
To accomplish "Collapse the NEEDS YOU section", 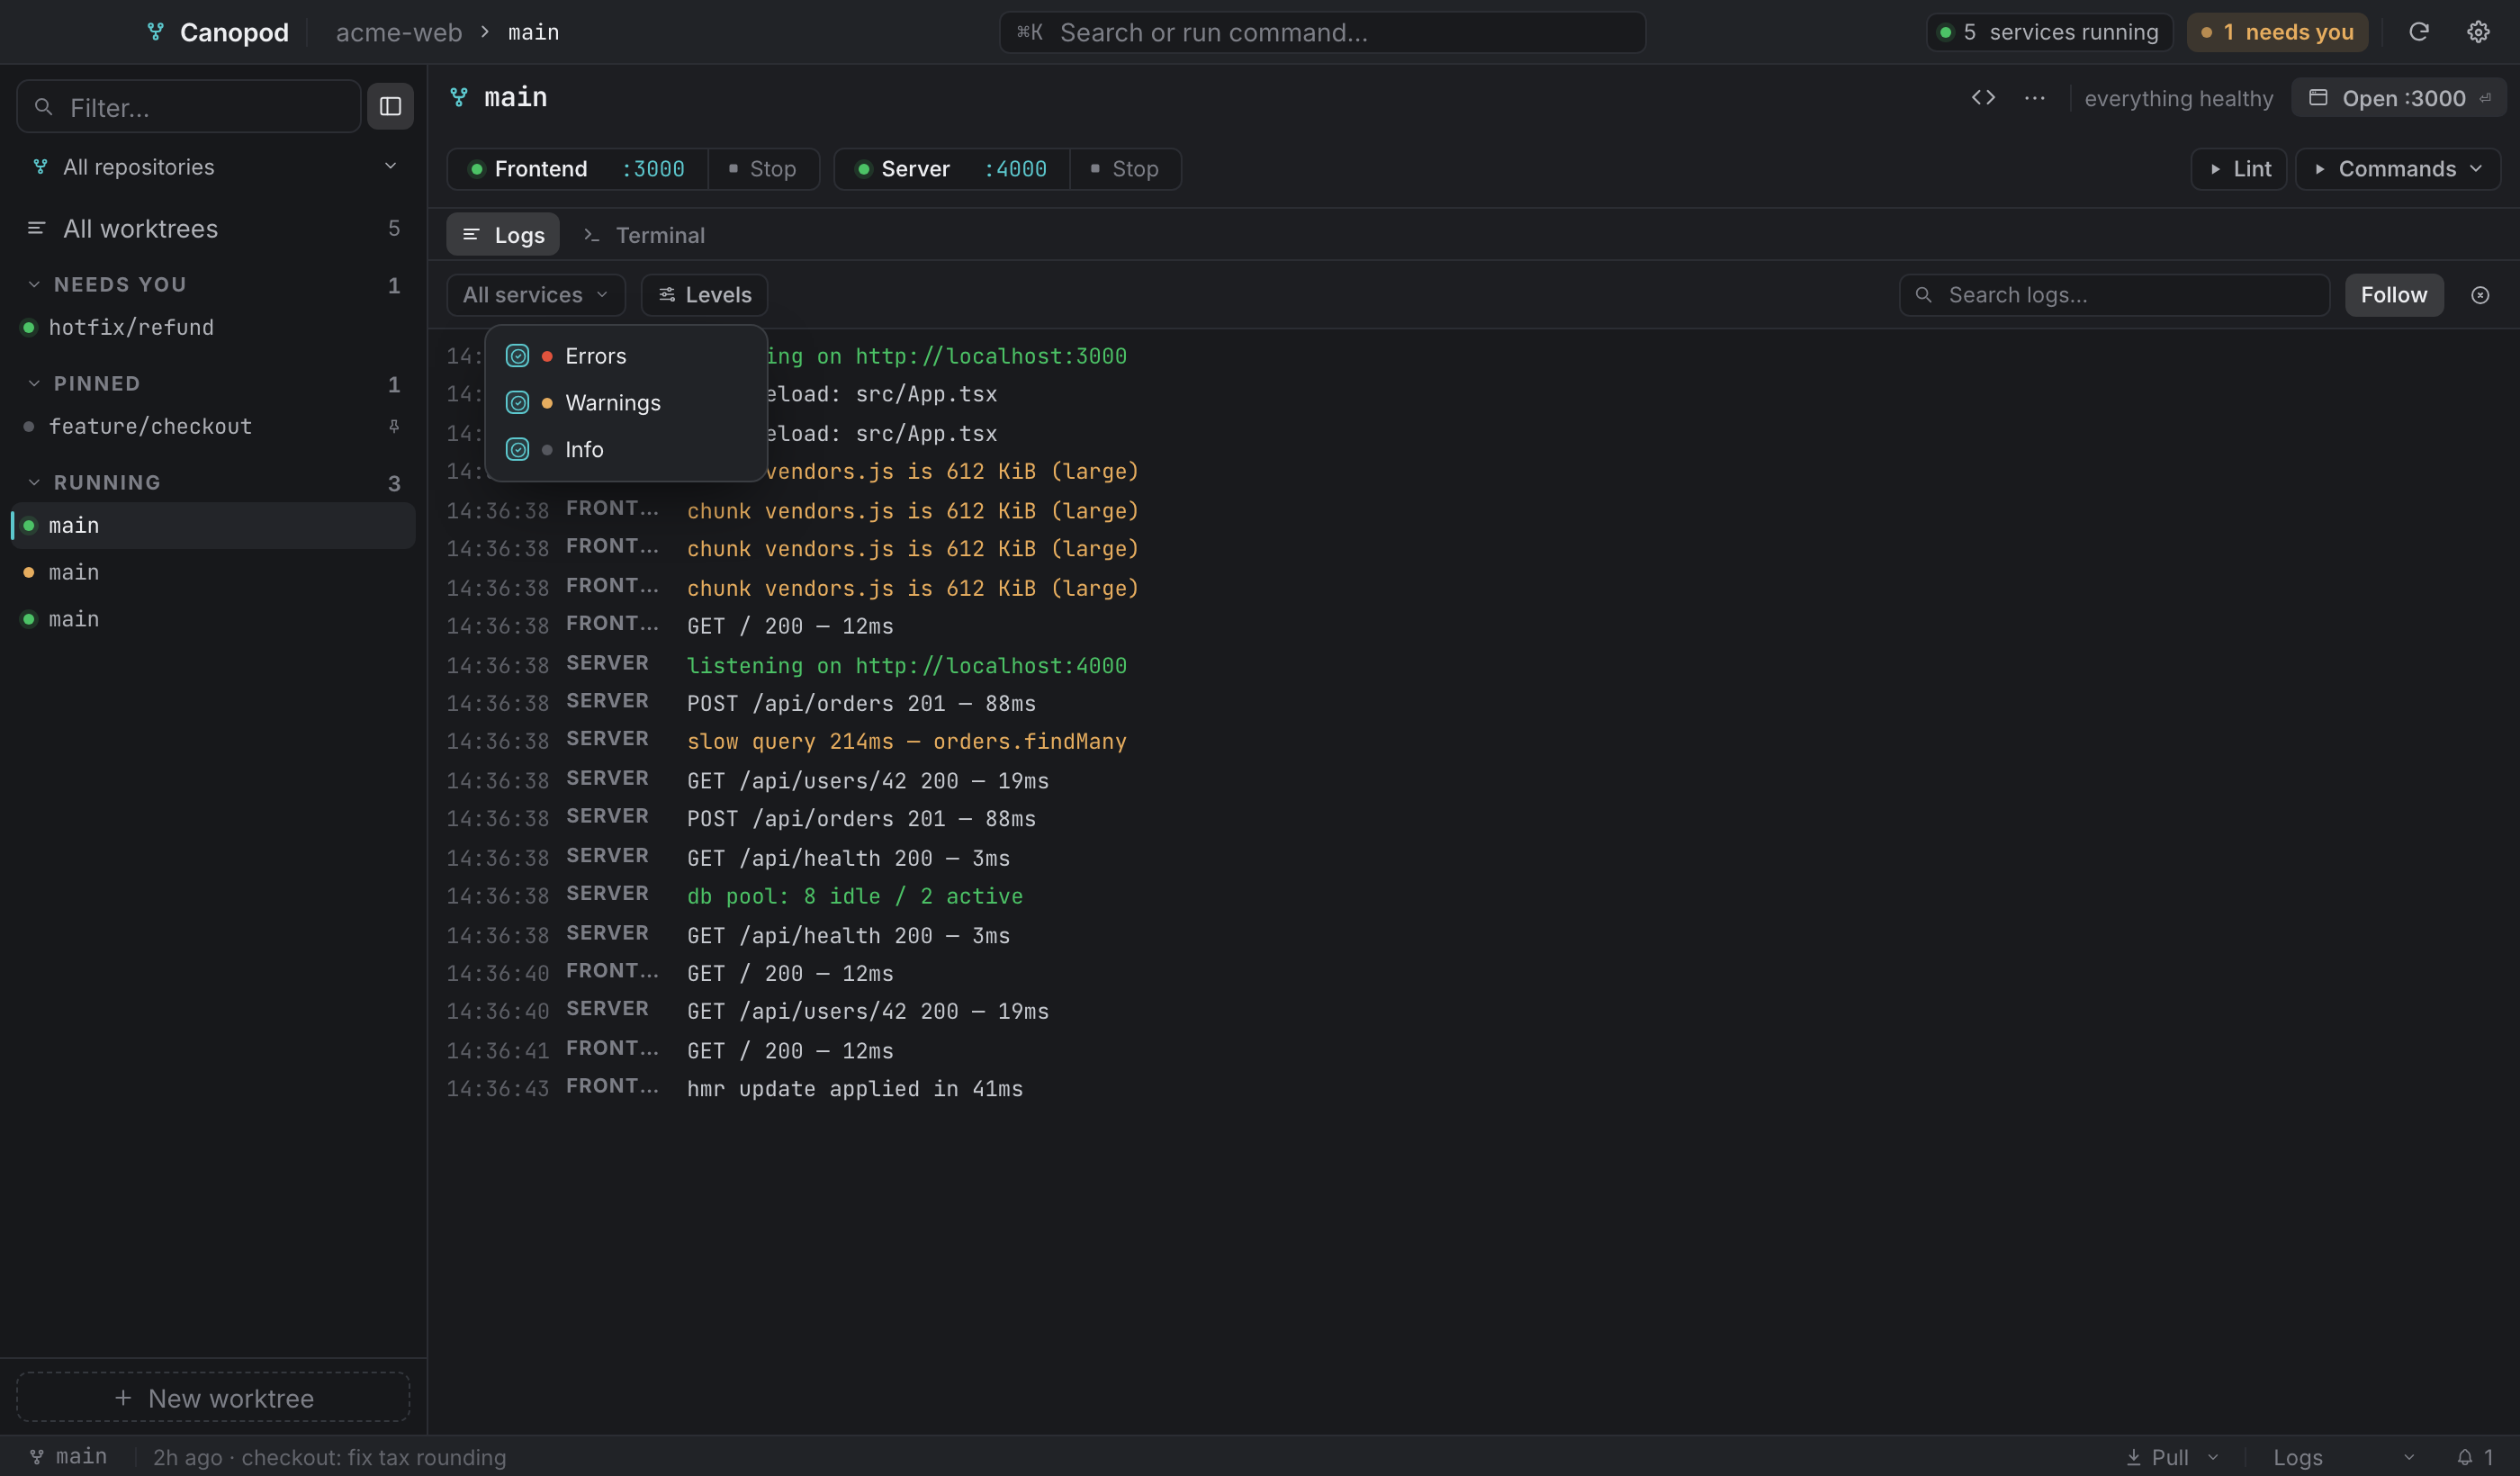I will [x=34, y=285].
